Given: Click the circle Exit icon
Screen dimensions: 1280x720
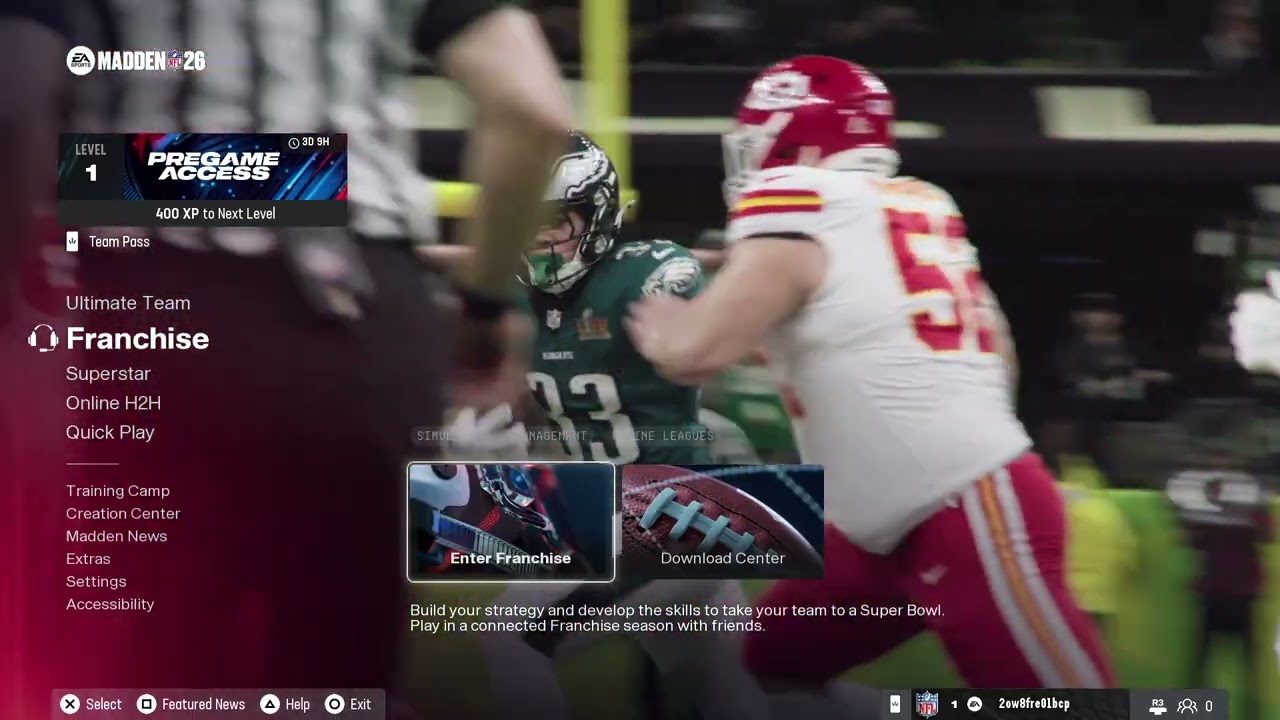Looking at the screenshot, I should coord(335,704).
